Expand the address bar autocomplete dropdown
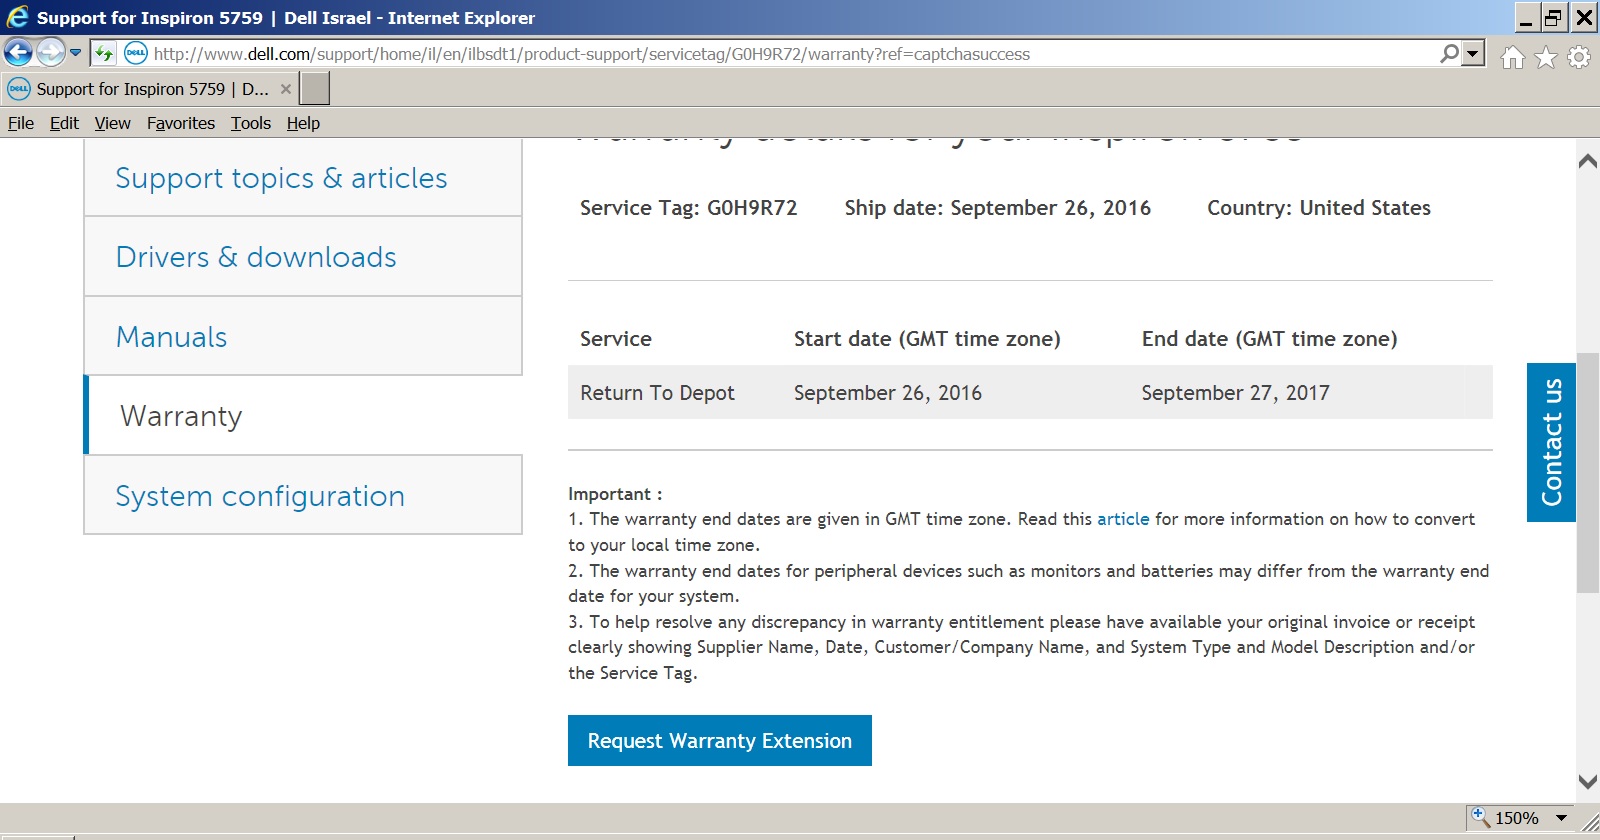The width and height of the screenshot is (1600, 840). 1473,54
